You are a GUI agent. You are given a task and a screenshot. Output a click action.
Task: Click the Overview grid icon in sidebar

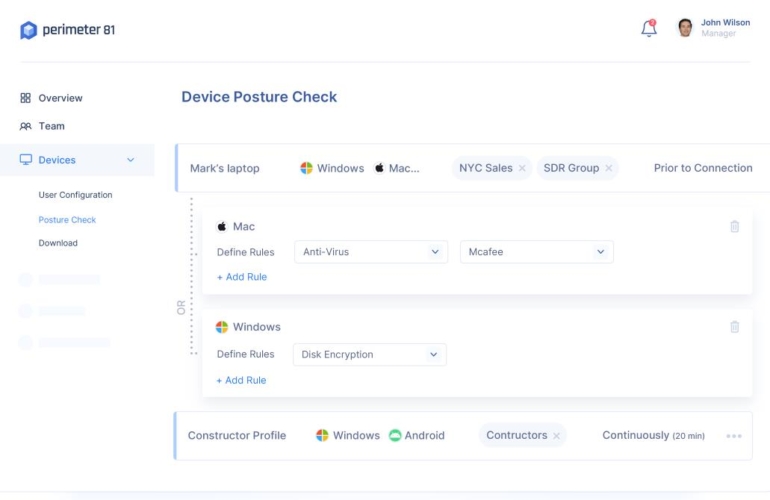(26, 98)
